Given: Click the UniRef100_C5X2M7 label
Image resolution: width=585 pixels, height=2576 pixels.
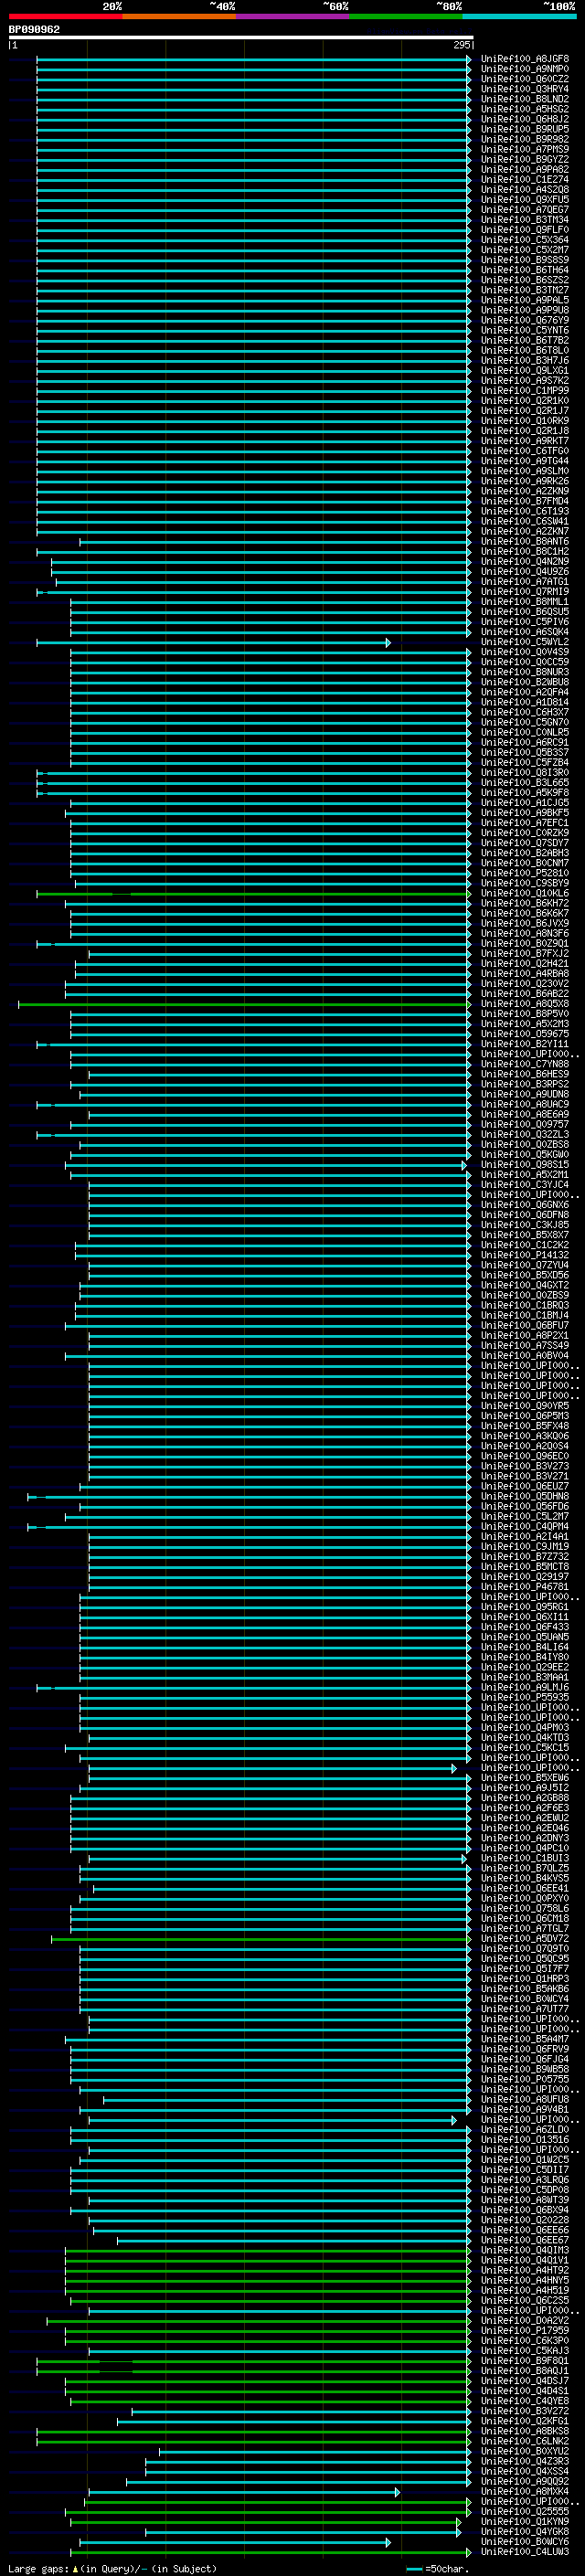Looking at the screenshot, I should (524, 250).
